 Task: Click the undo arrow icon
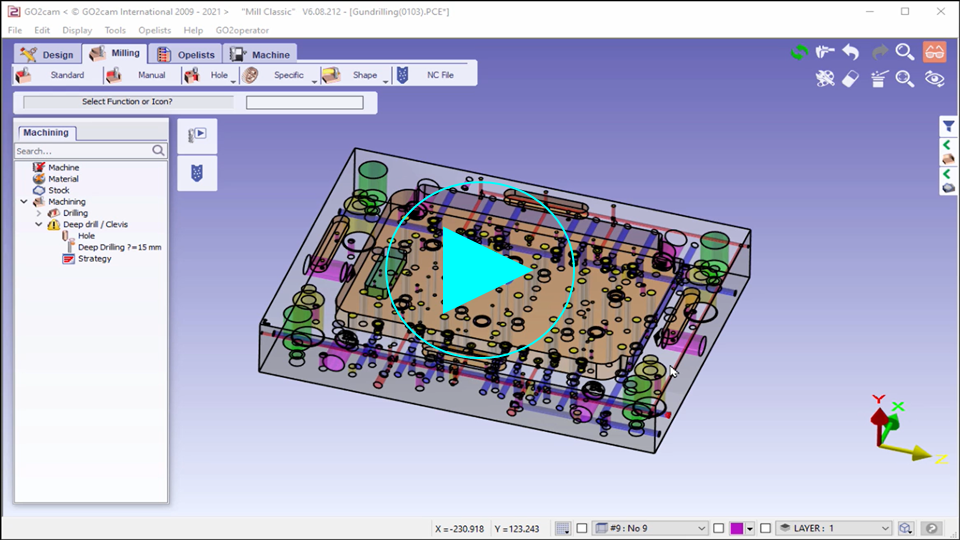click(851, 52)
